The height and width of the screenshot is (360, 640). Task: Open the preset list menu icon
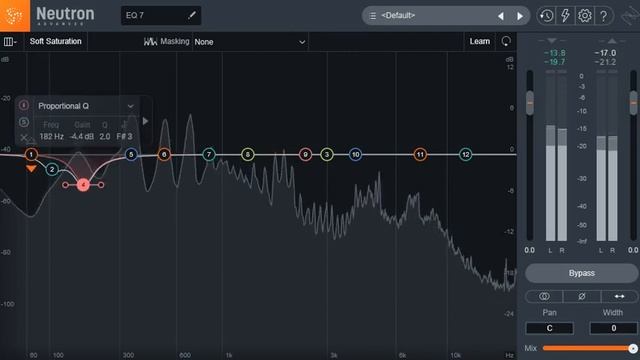pyautogui.click(x=373, y=16)
